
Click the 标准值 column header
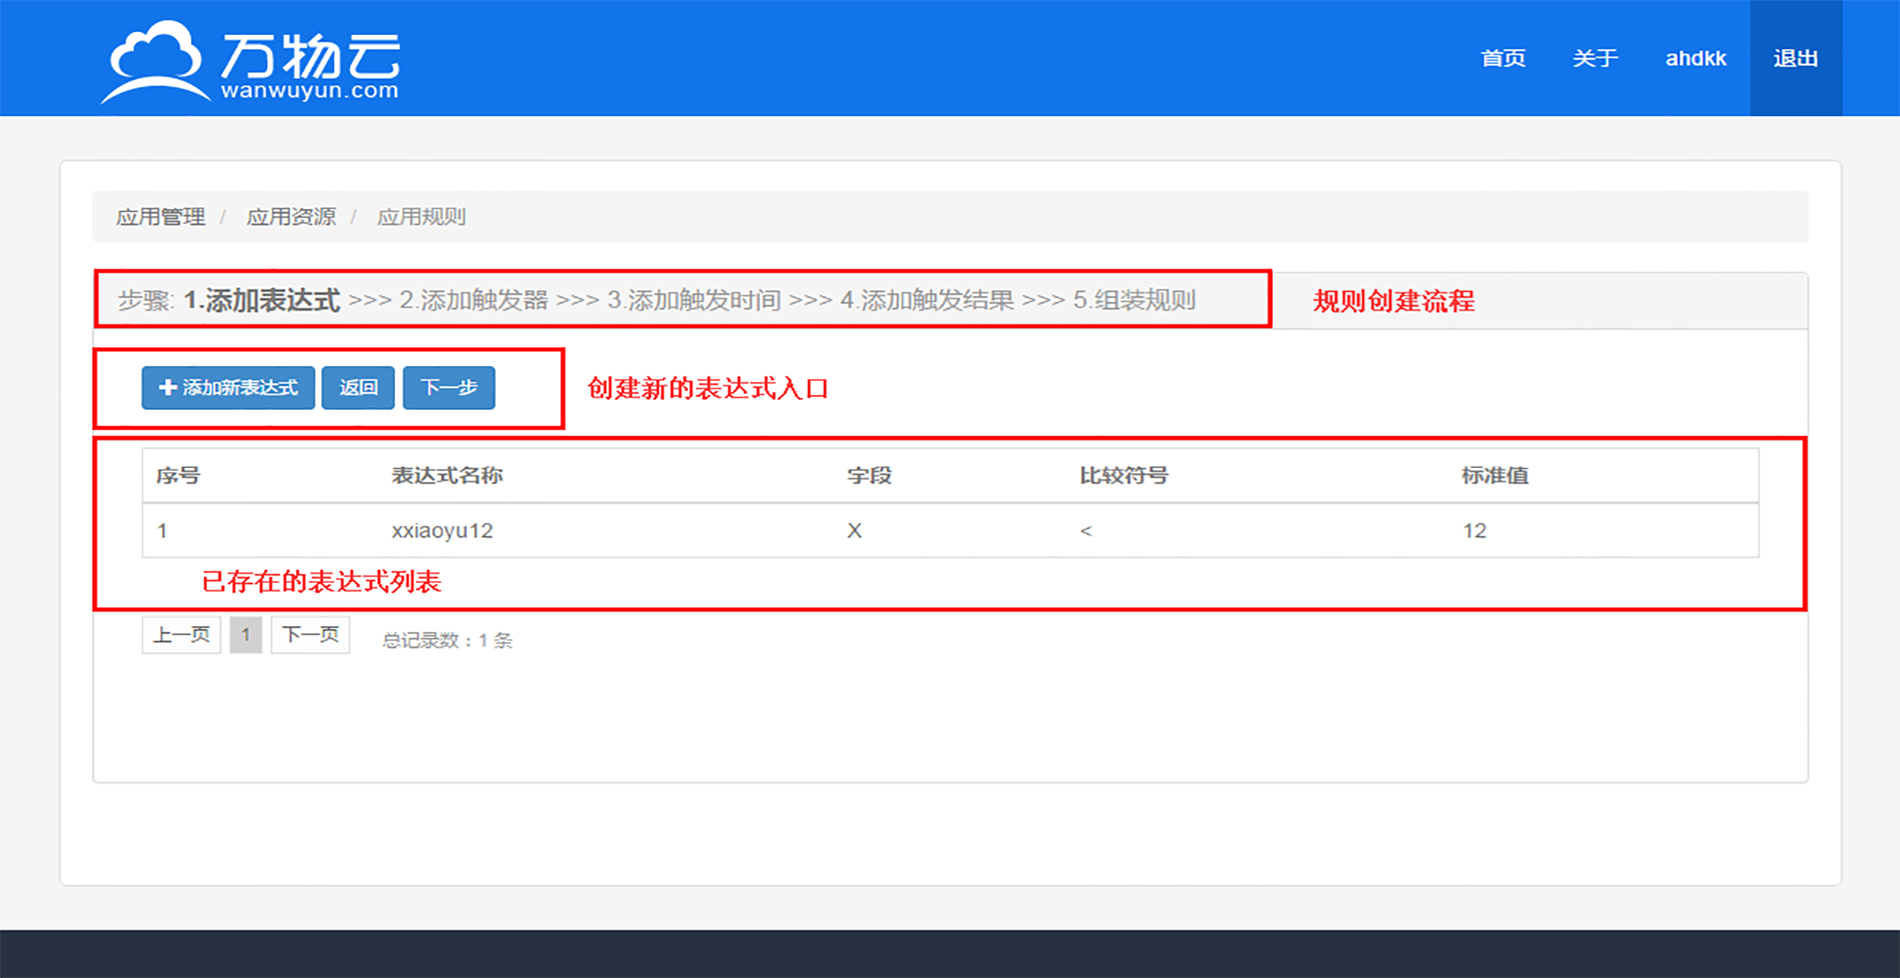[x=1494, y=476]
